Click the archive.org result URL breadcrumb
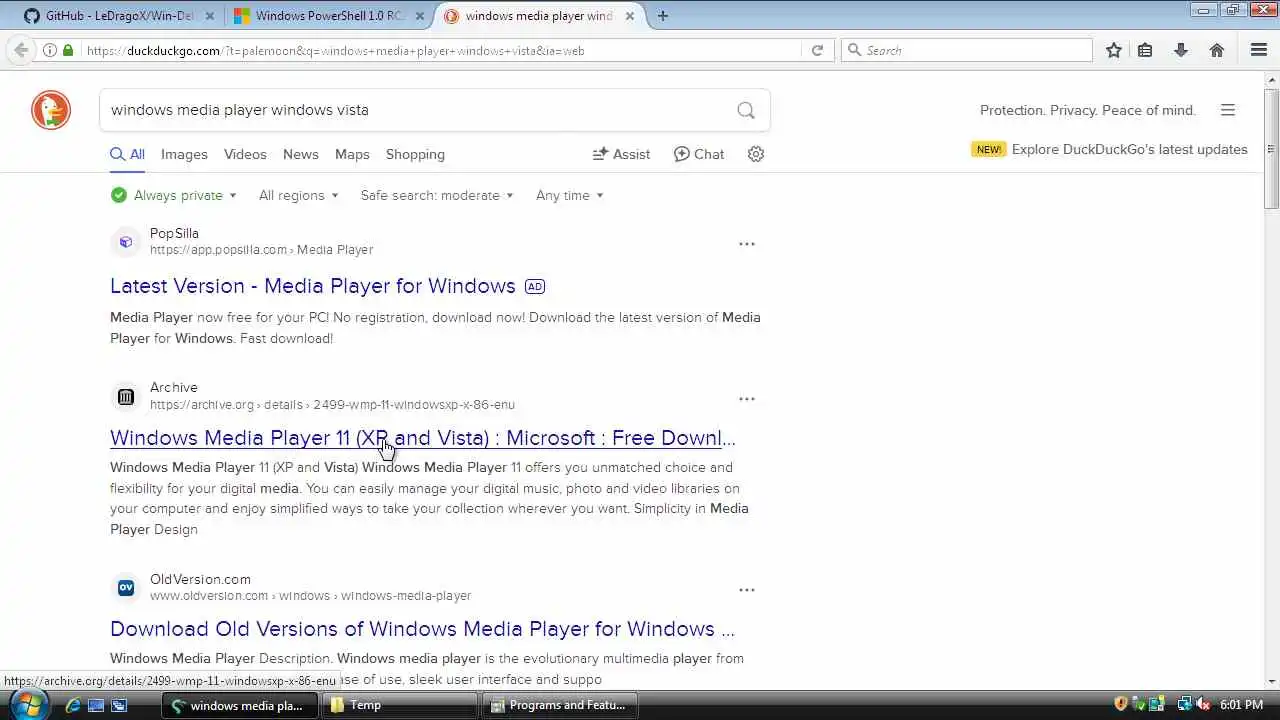 point(332,405)
